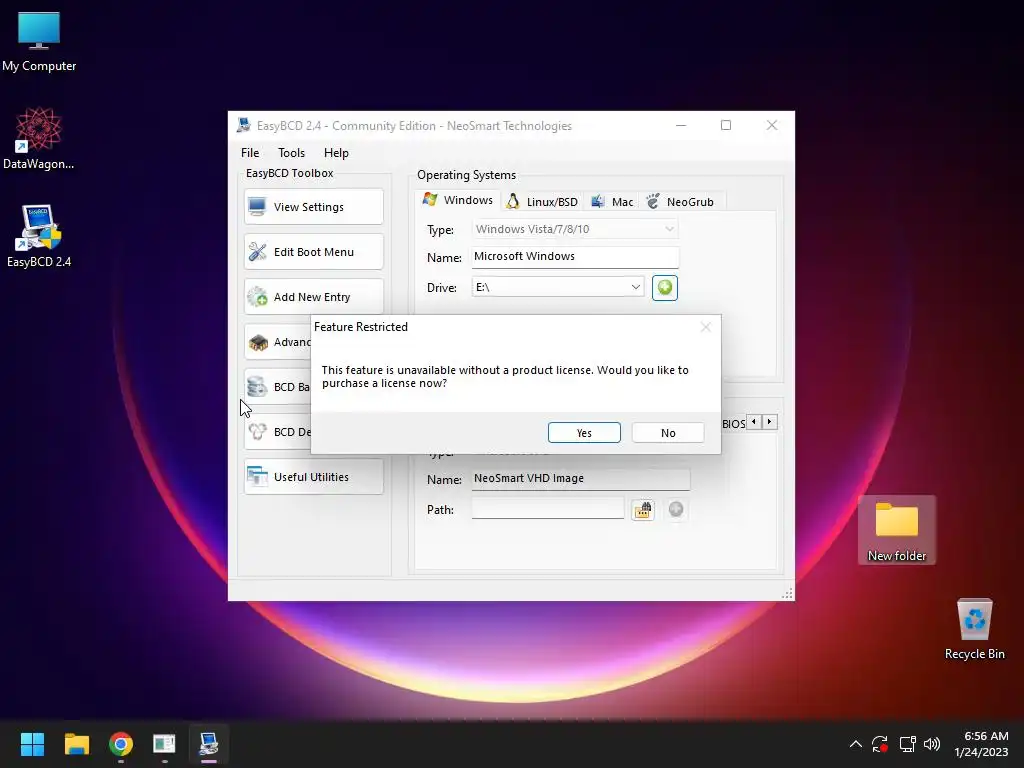Viewport: 1024px width, 768px height.
Task: Select the DataWagon desktop shortcut
Action: point(39,139)
